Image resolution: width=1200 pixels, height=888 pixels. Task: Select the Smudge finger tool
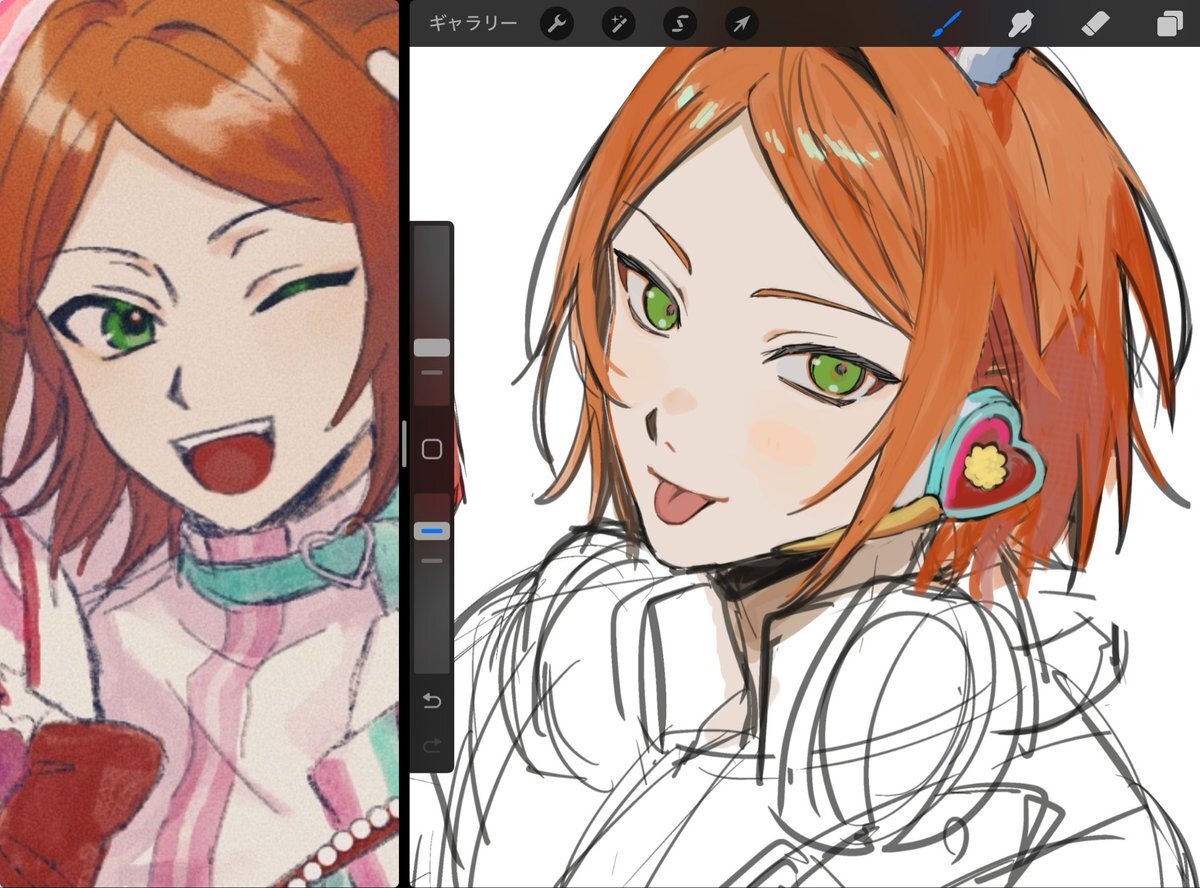point(1021,23)
